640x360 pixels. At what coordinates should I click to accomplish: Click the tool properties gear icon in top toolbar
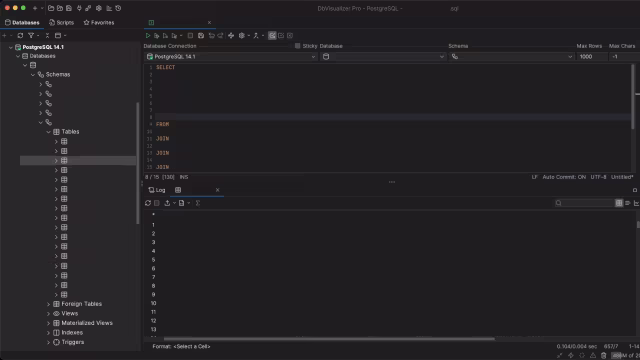pos(99,8)
